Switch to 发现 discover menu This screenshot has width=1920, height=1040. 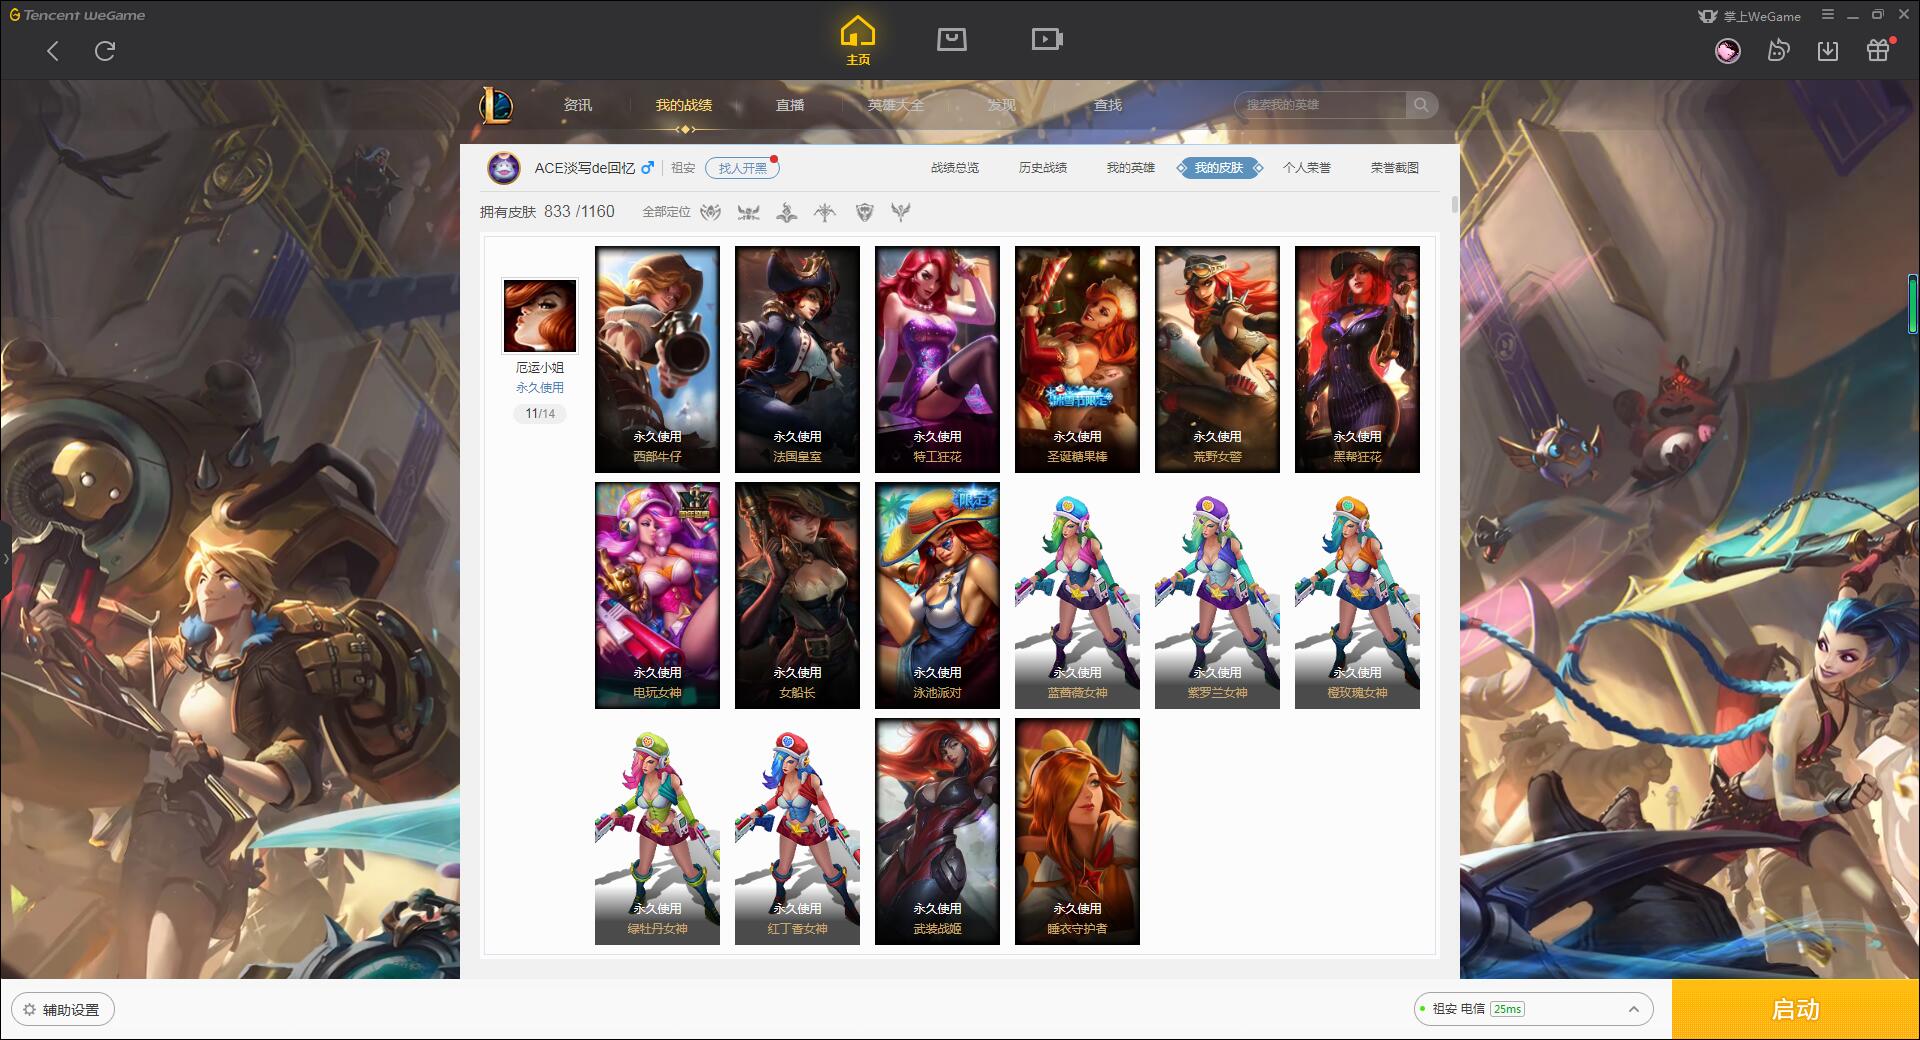coord(1002,105)
